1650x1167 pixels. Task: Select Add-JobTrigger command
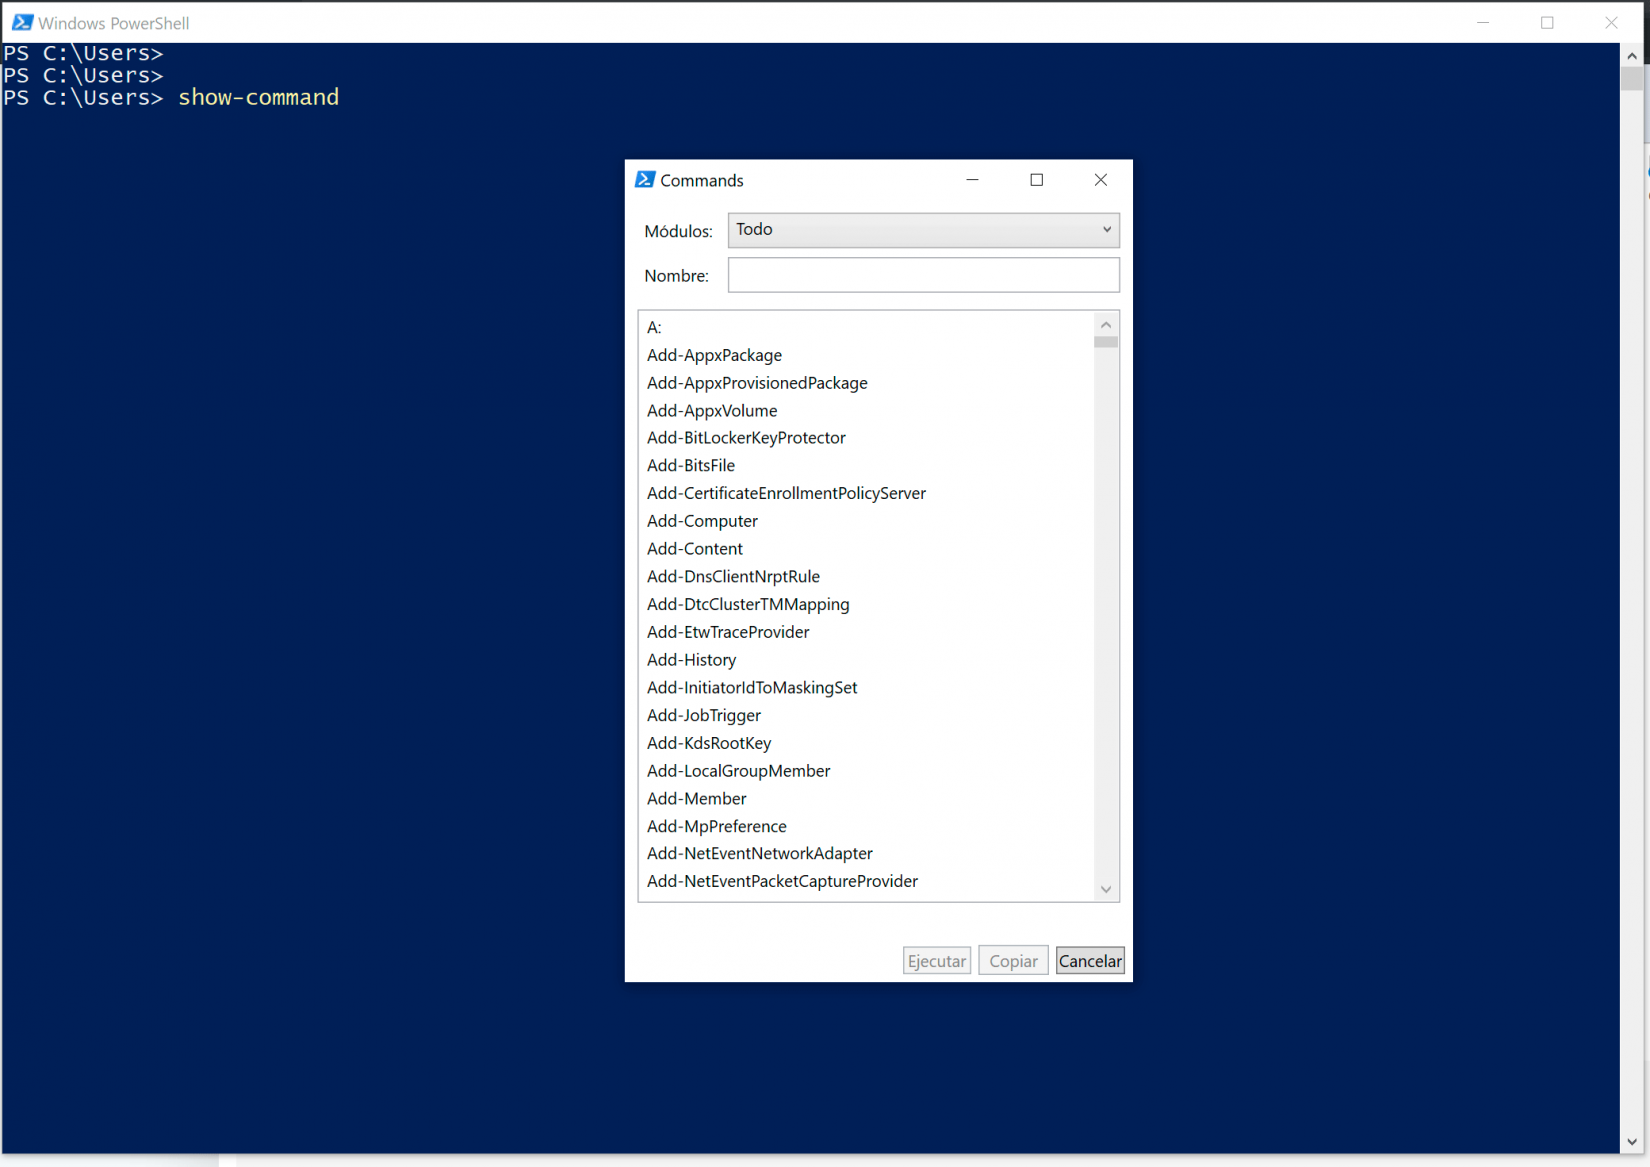click(x=704, y=716)
